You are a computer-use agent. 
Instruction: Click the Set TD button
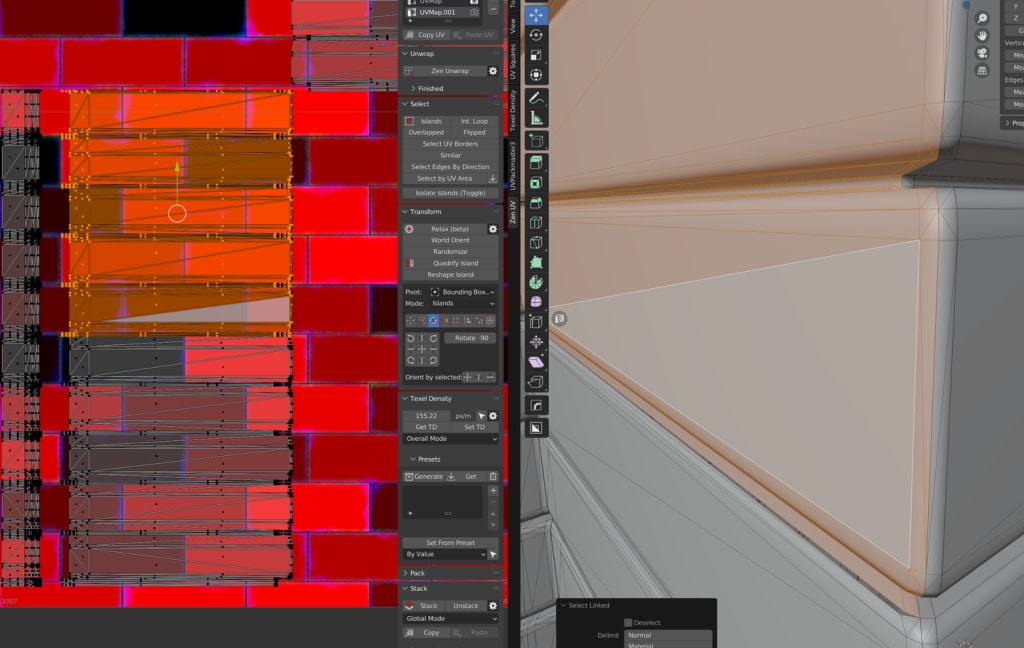474,427
